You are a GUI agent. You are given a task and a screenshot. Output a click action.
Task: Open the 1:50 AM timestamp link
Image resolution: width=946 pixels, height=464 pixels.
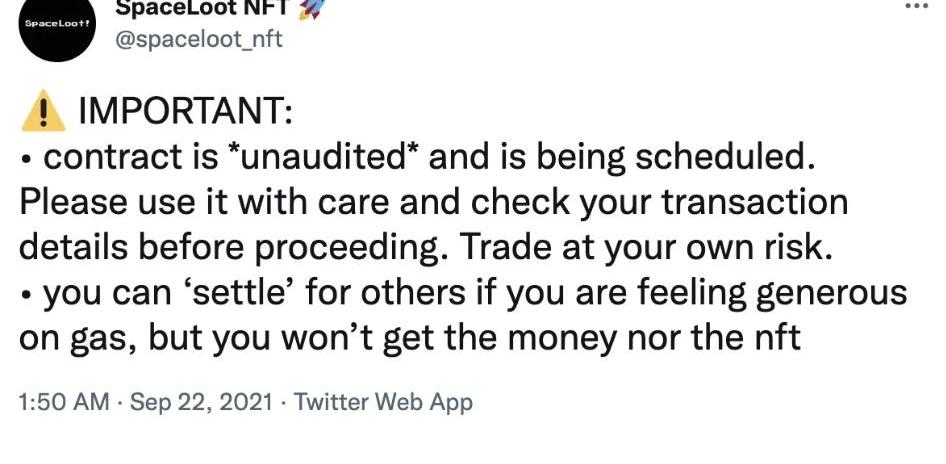[x=64, y=402]
